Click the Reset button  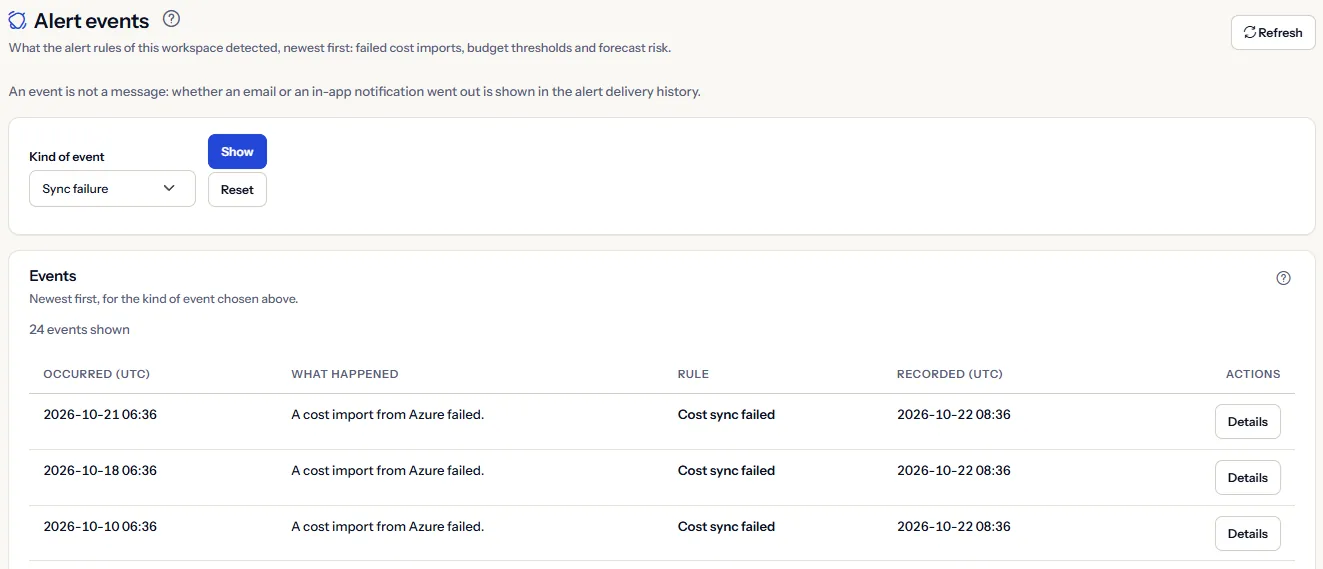(x=237, y=190)
